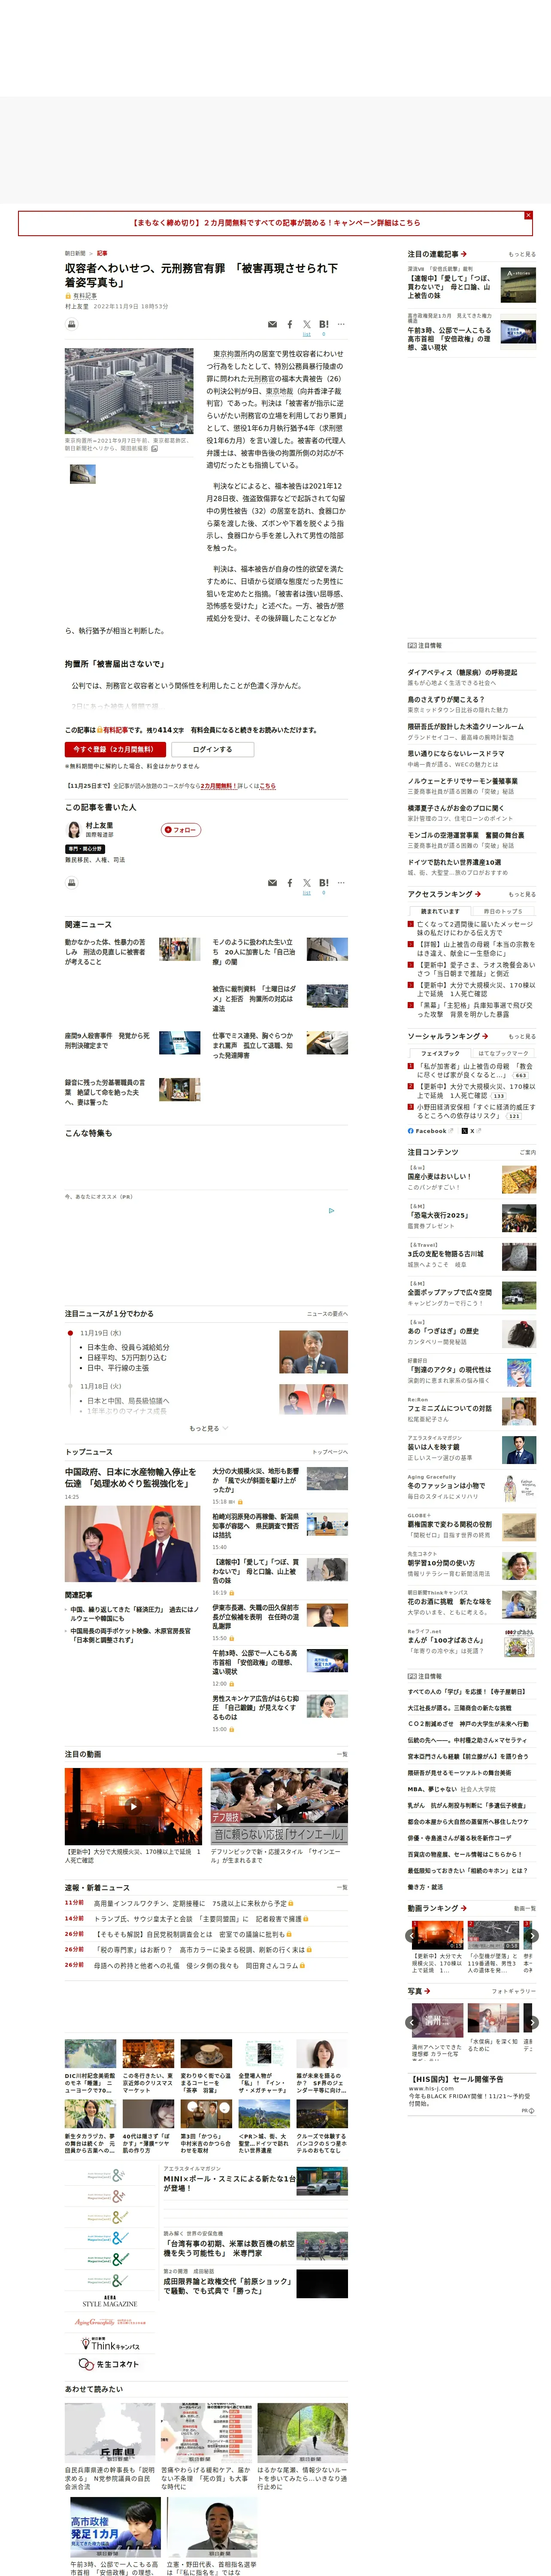551x2576 pixels.
Task: Play the 大分で大規模火災 fire video
Action: pos(133,1806)
